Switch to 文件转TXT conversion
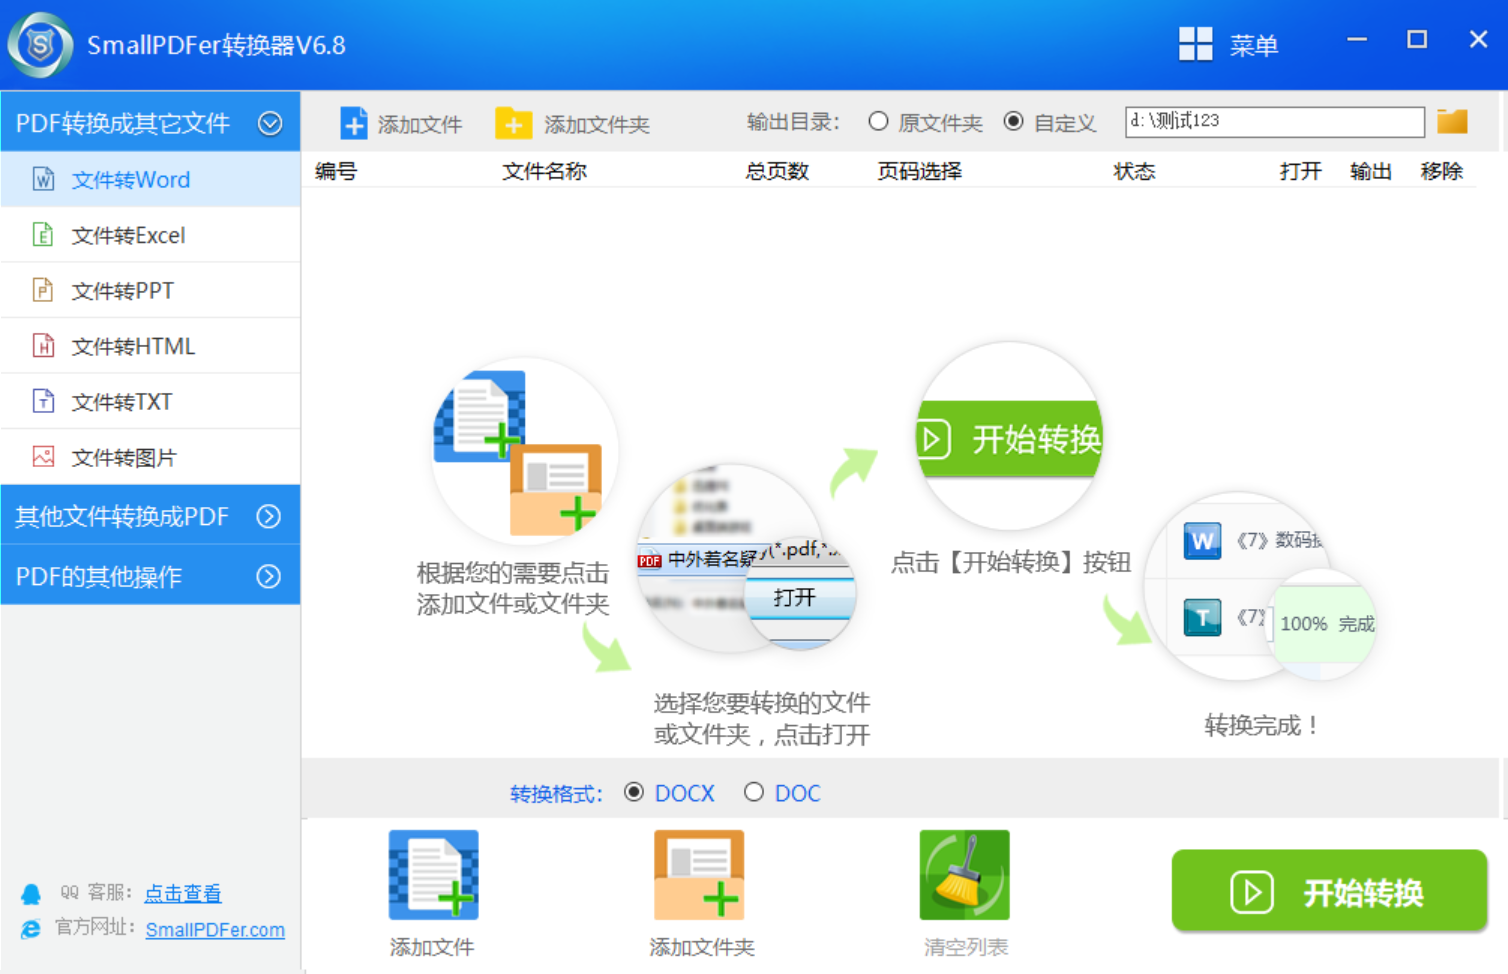1508x974 pixels. [120, 401]
